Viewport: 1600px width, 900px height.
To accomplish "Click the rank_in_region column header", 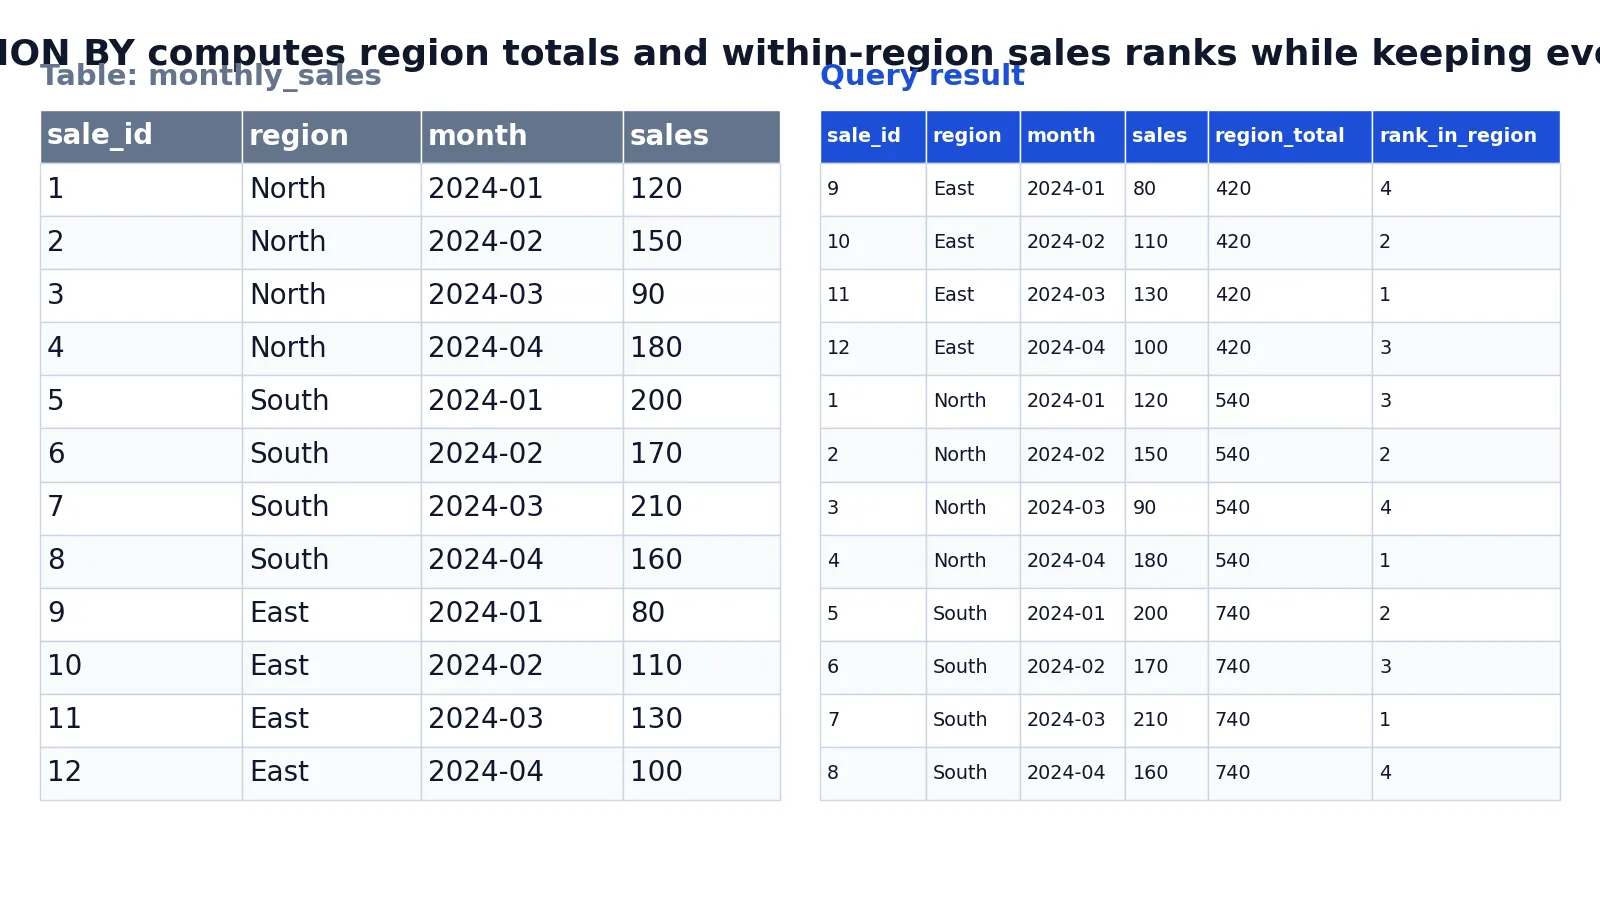I will [x=1466, y=137].
